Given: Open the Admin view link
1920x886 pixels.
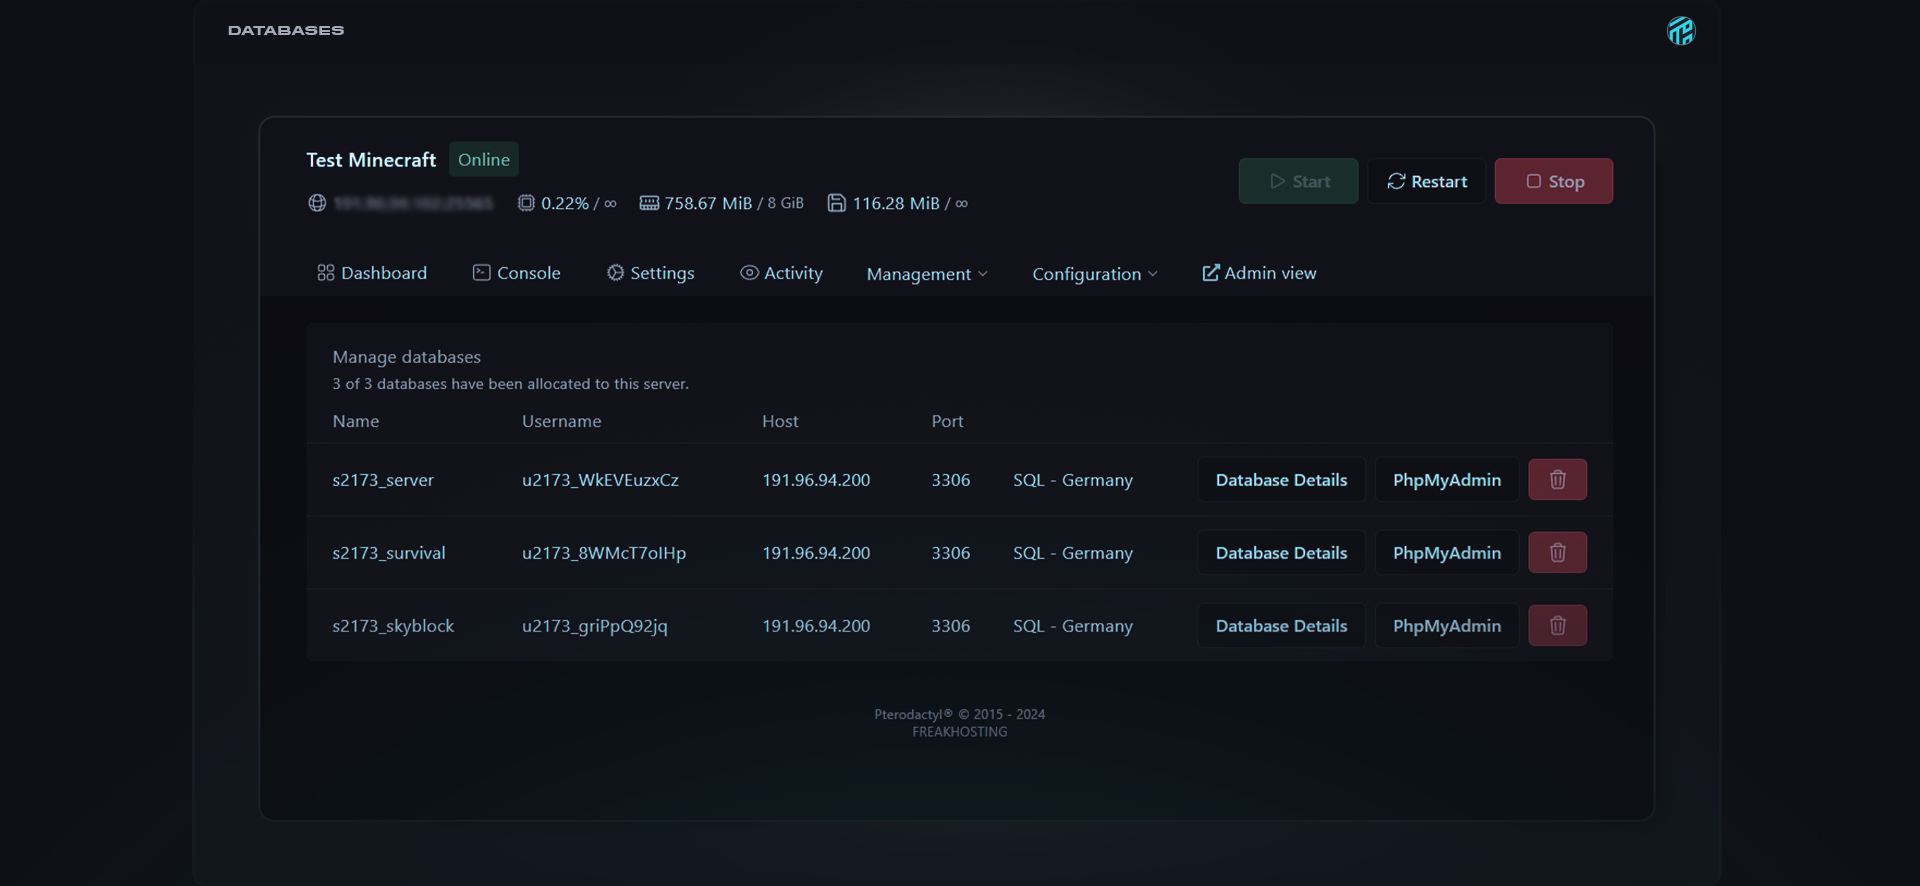Looking at the screenshot, I should (x=1259, y=273).
